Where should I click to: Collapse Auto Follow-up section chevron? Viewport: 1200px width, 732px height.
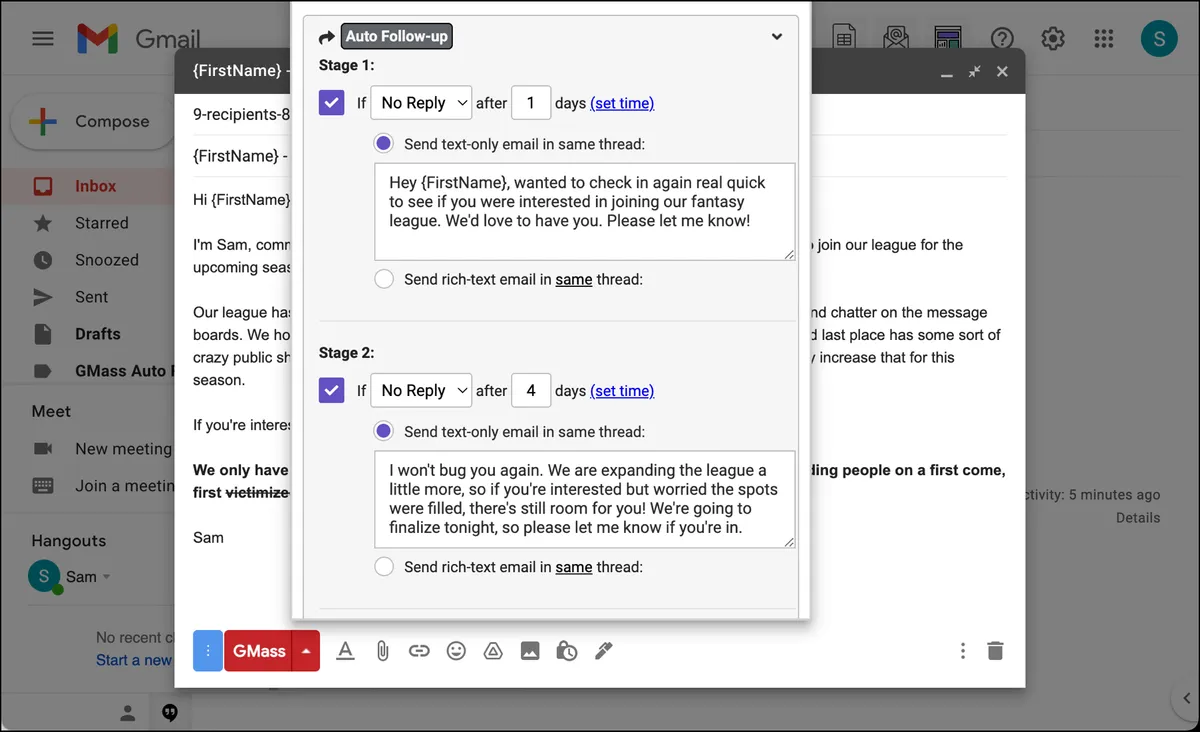(777, 37)
